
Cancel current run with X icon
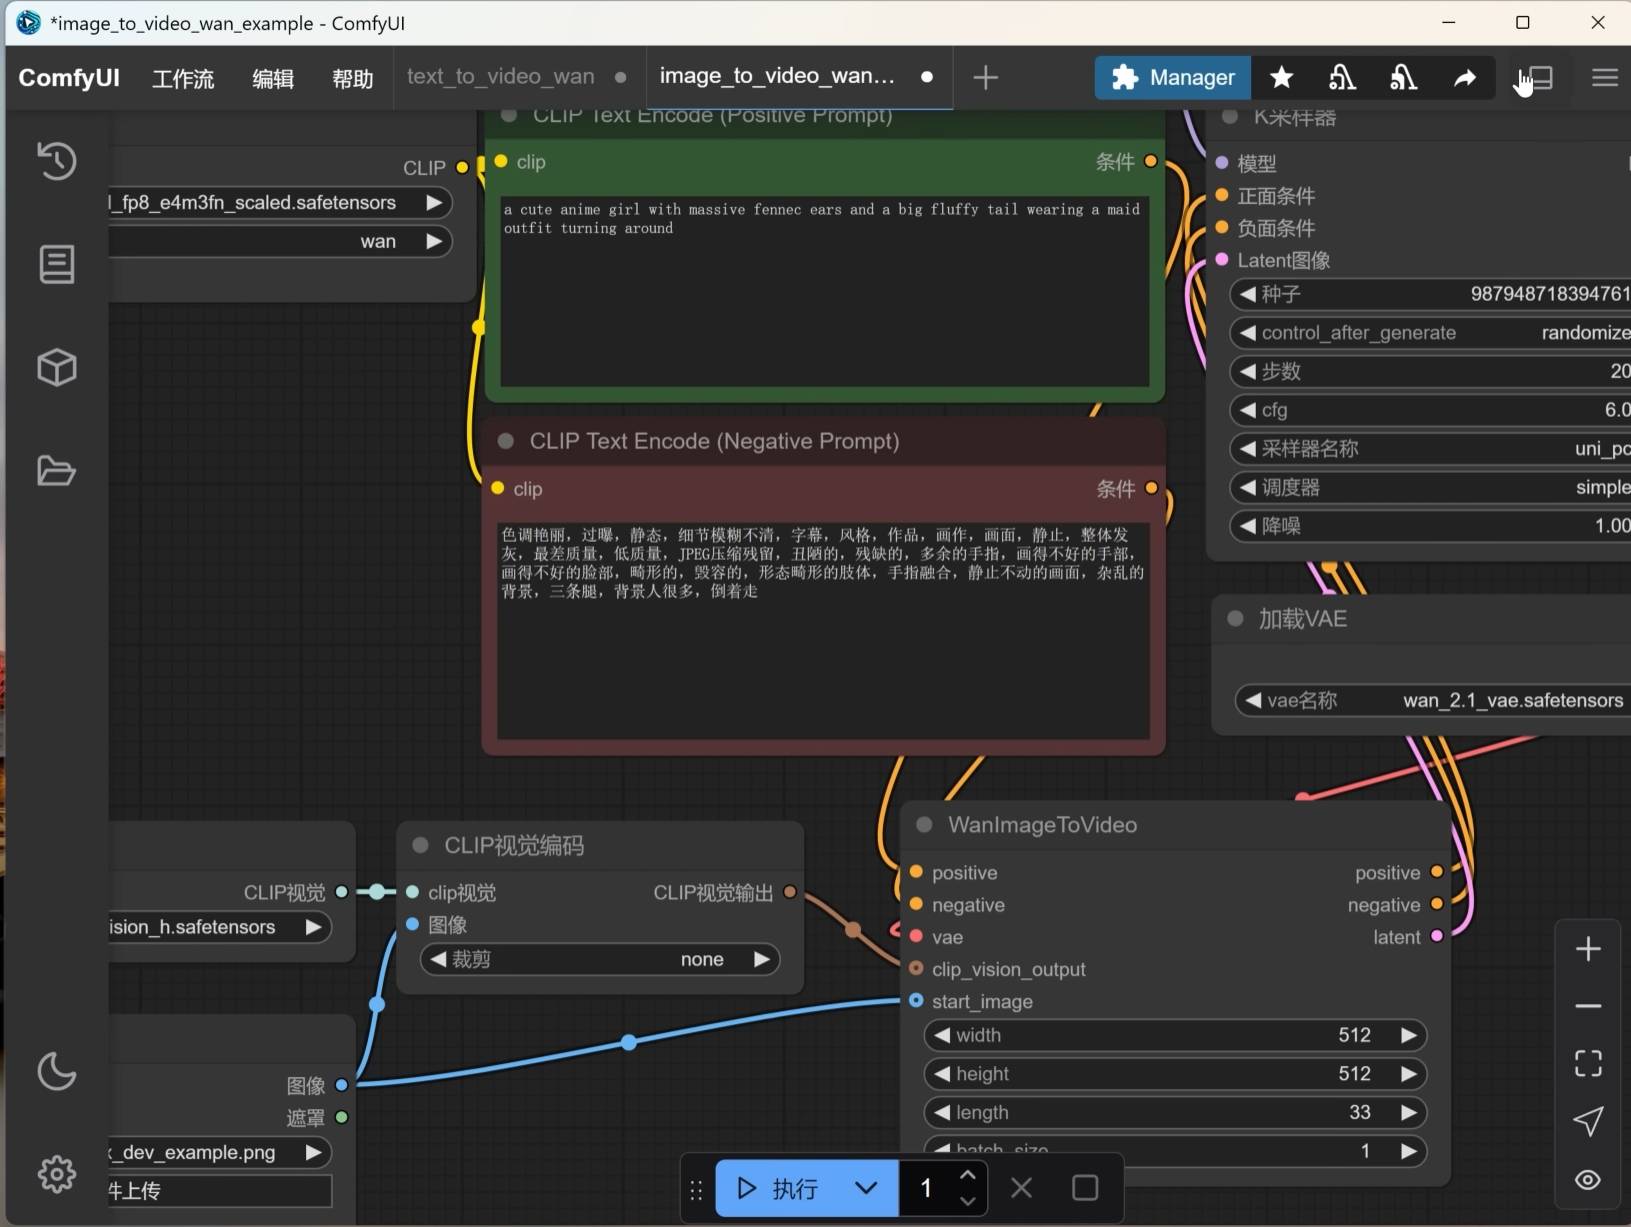click(1021, 1188)
